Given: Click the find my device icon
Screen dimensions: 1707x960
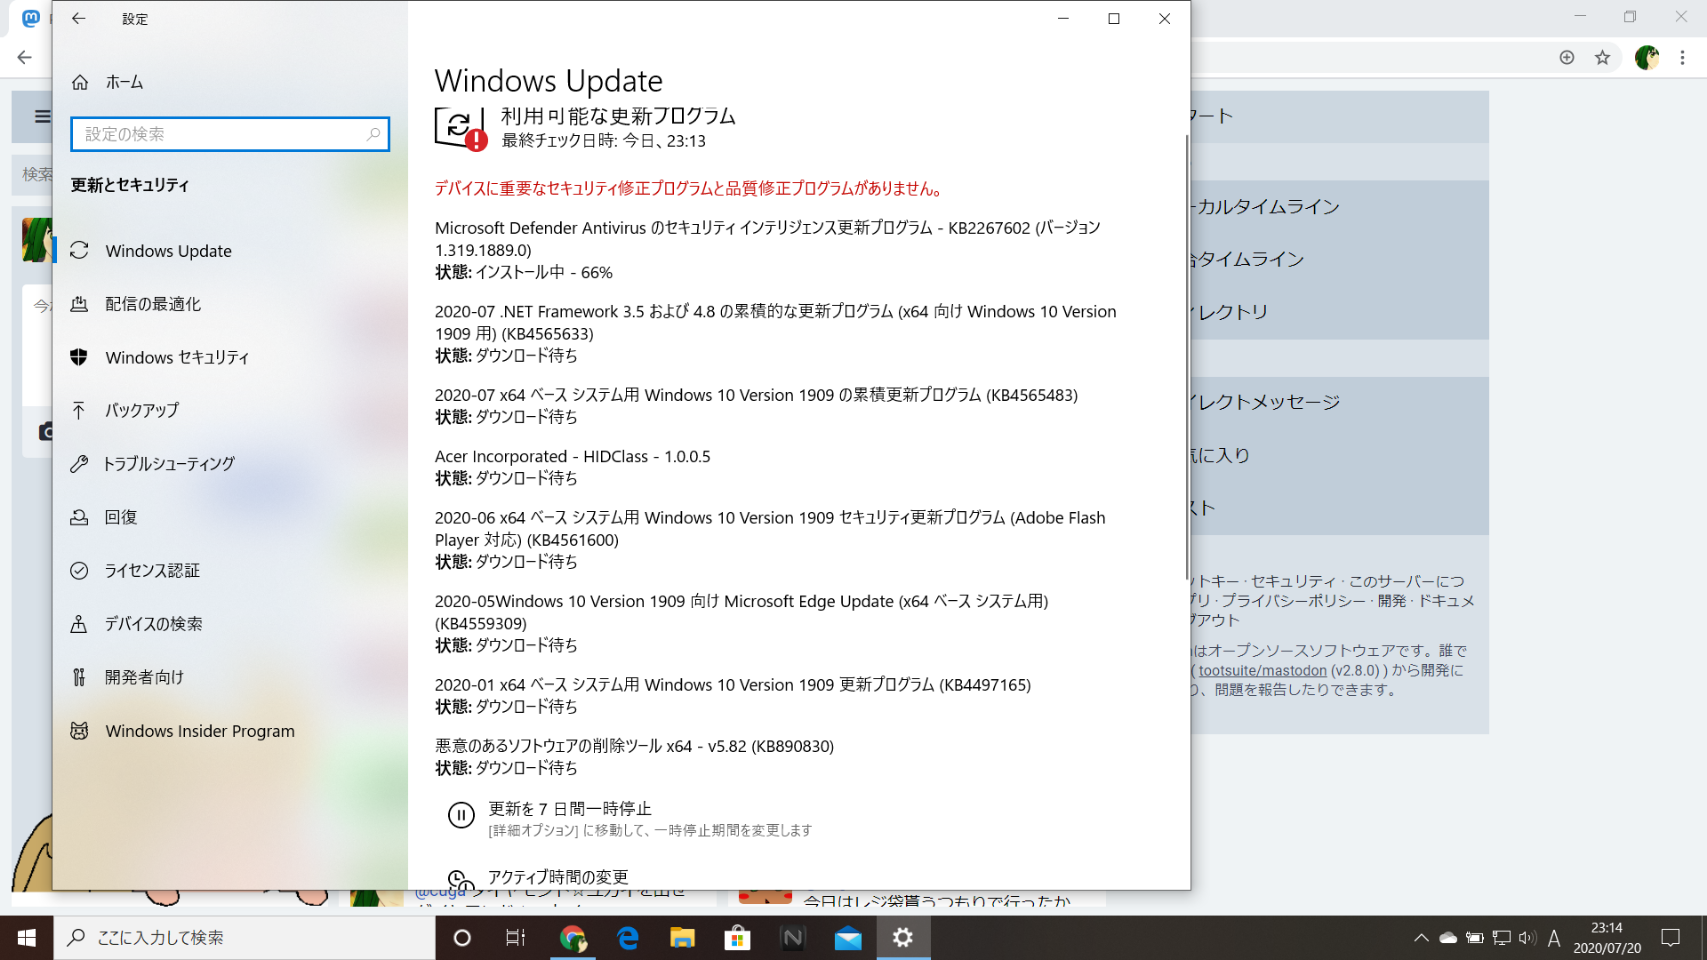Looking at the screenshot, I should 79,624.
